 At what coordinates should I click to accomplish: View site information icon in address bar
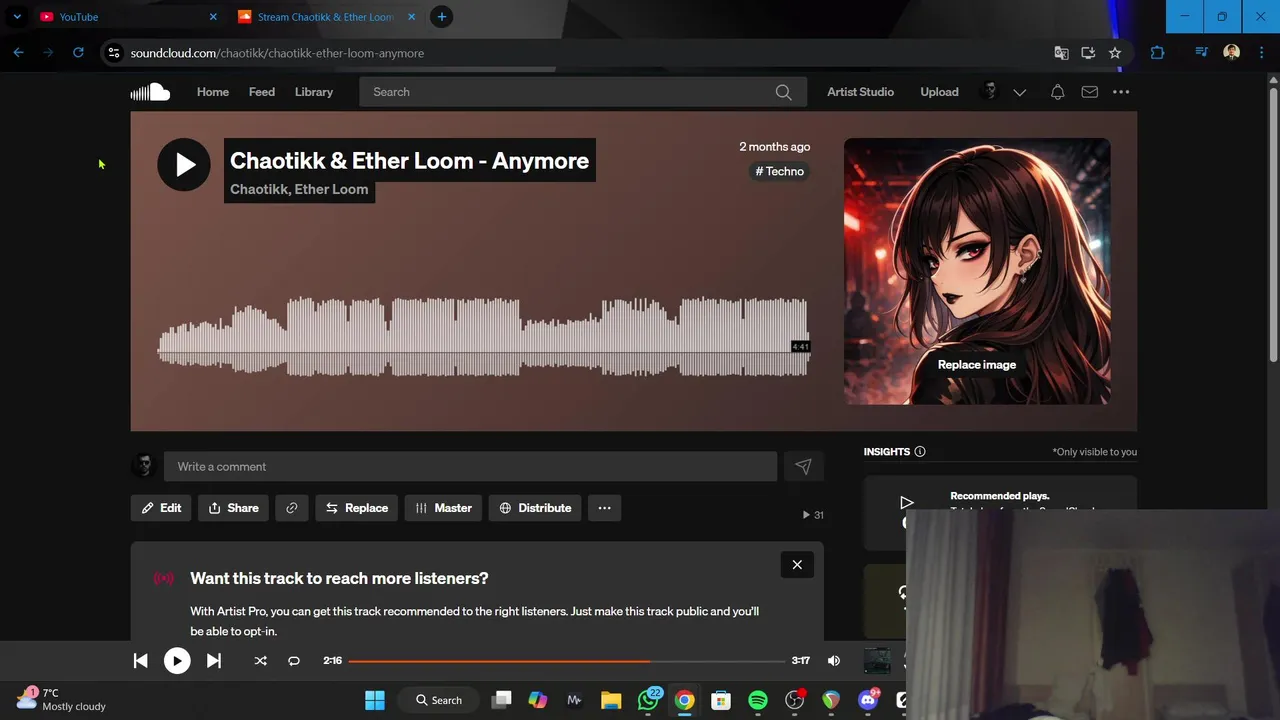pyautogui.click(x=113, y=53)
